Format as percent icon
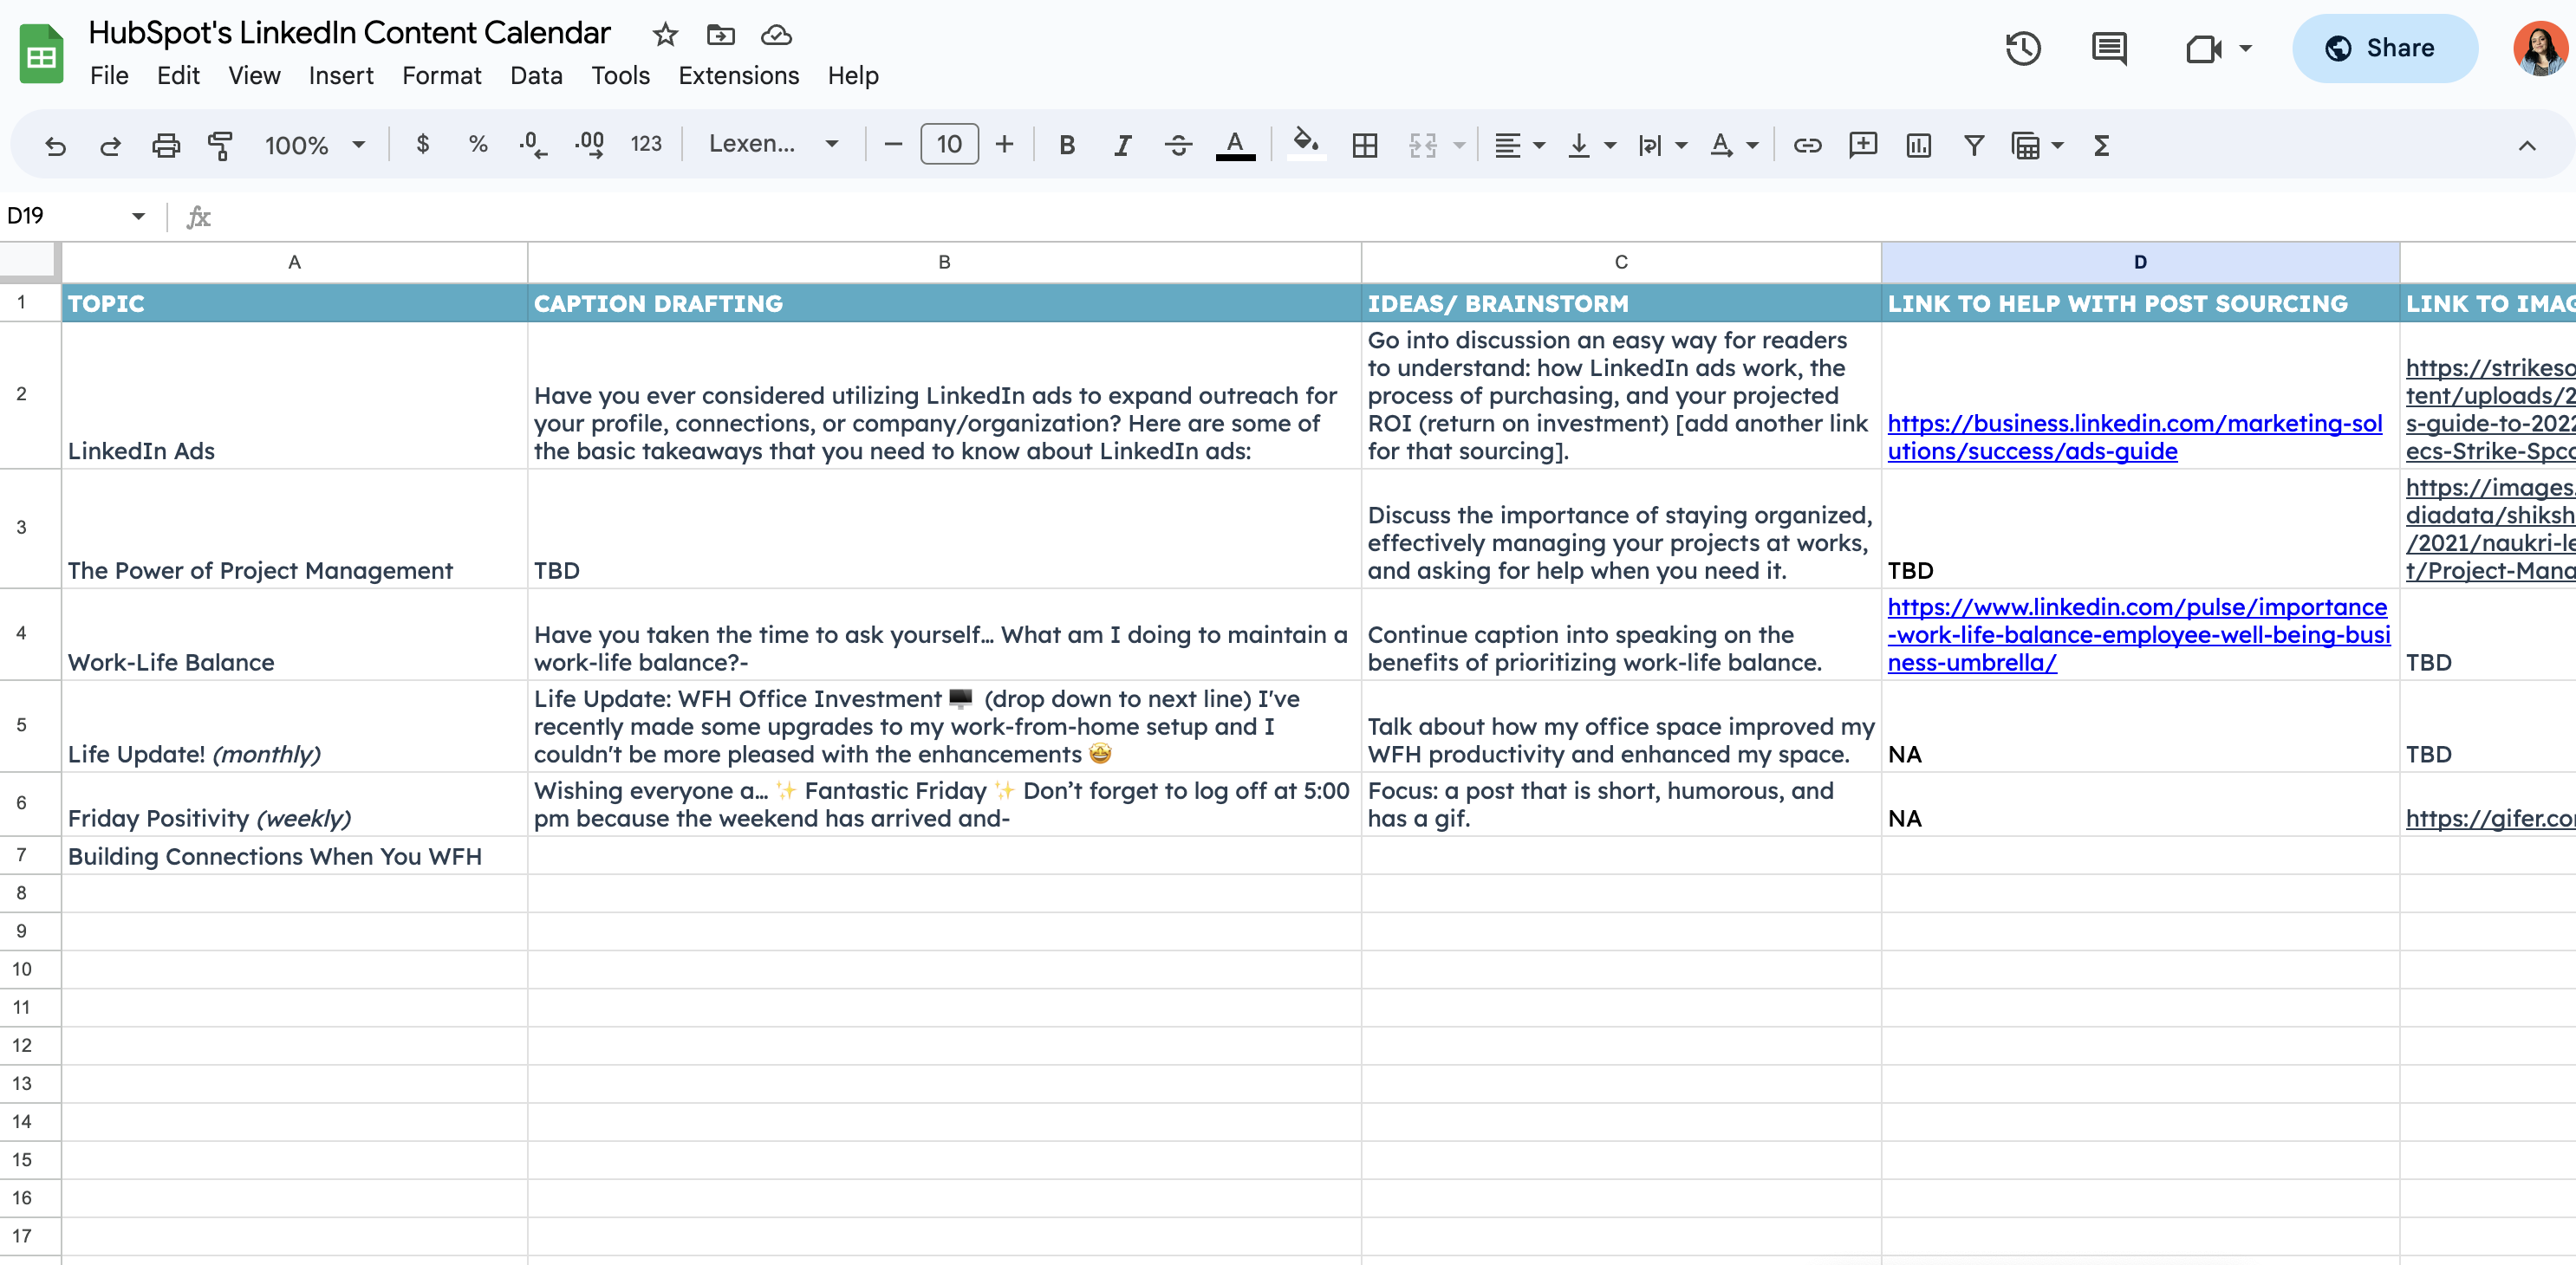Viewport: 2576px width, 1265px height. pyautogui.click(x=478, y=145)
